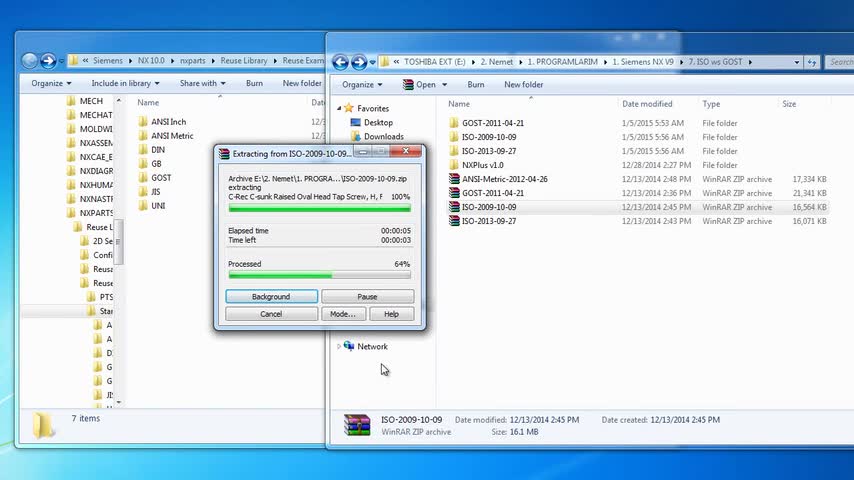Click Burn in the right window toolbar
This screenshot has height=480, width=854.
click(x=475, y=84)
